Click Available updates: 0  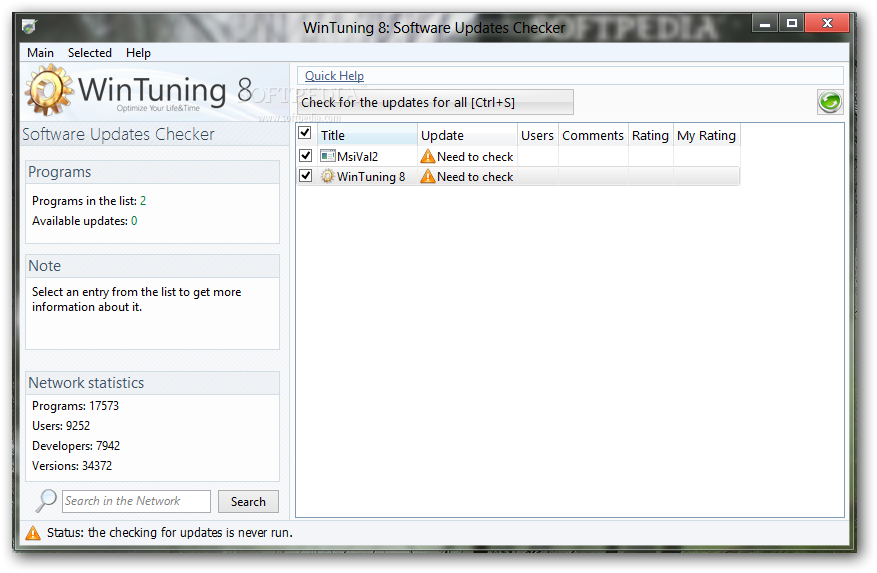[x=84, y=221]
